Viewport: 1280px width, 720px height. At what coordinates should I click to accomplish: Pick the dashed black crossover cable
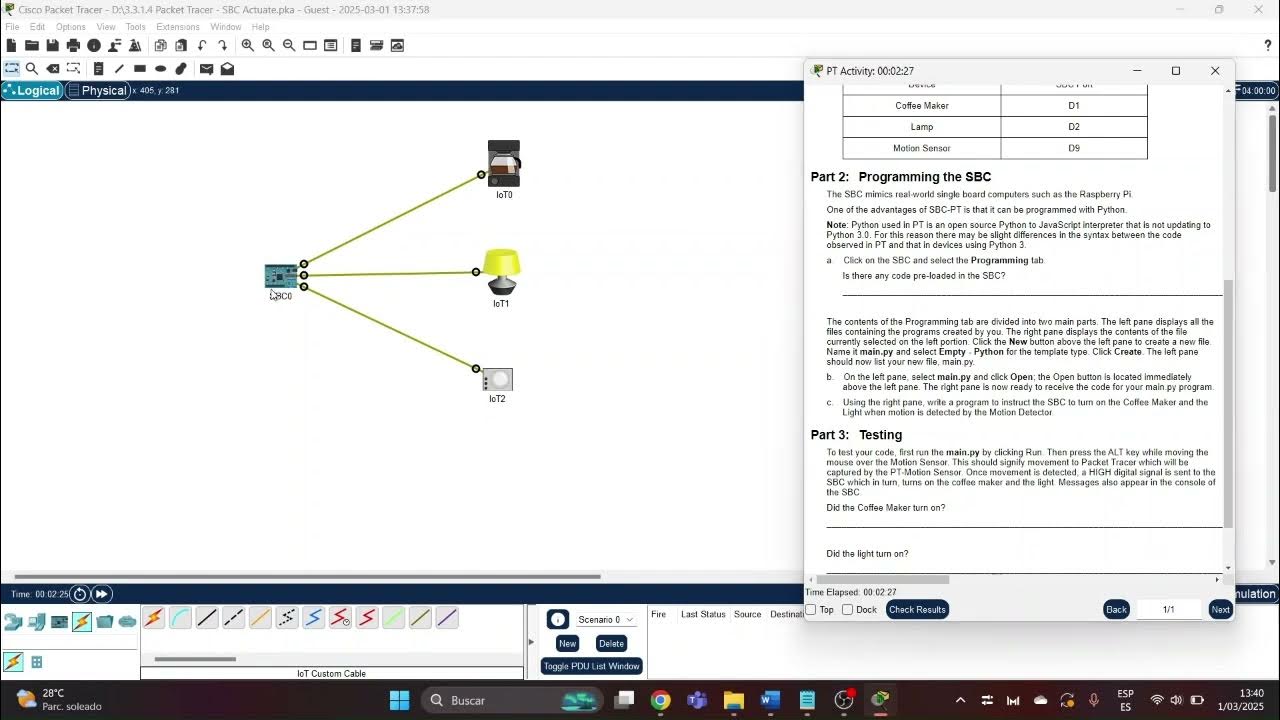(x=234, y=618)
